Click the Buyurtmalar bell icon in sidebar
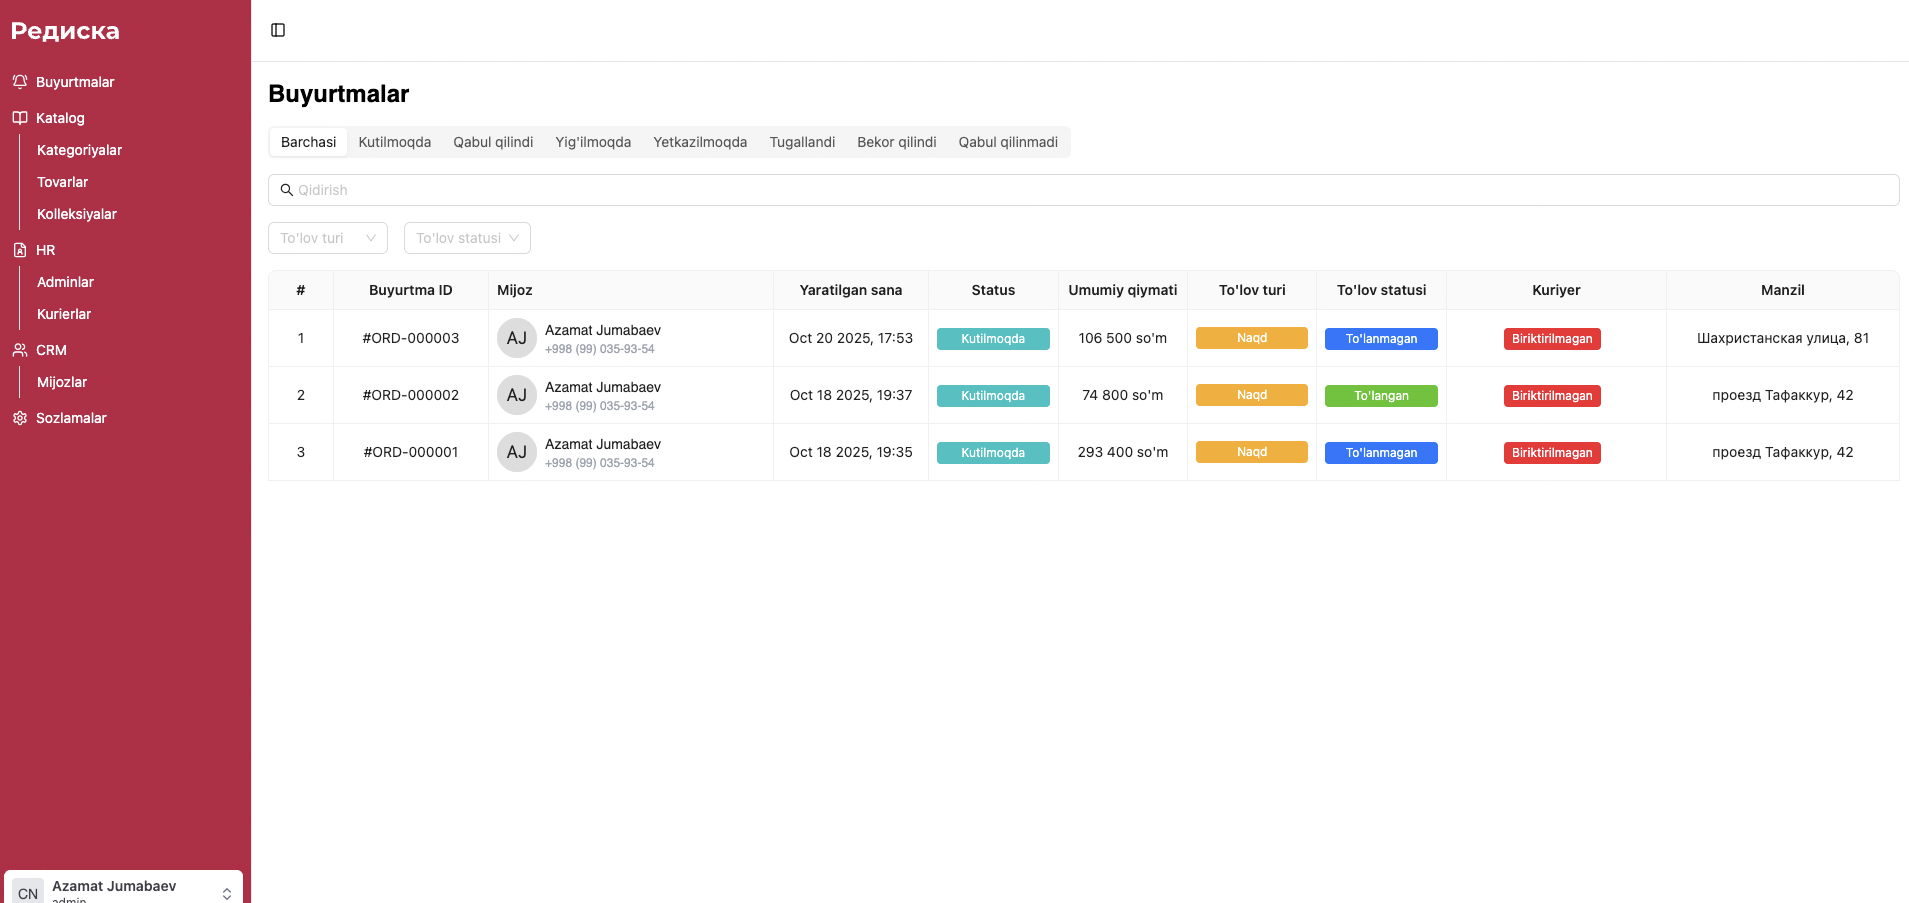 point(20,82)
